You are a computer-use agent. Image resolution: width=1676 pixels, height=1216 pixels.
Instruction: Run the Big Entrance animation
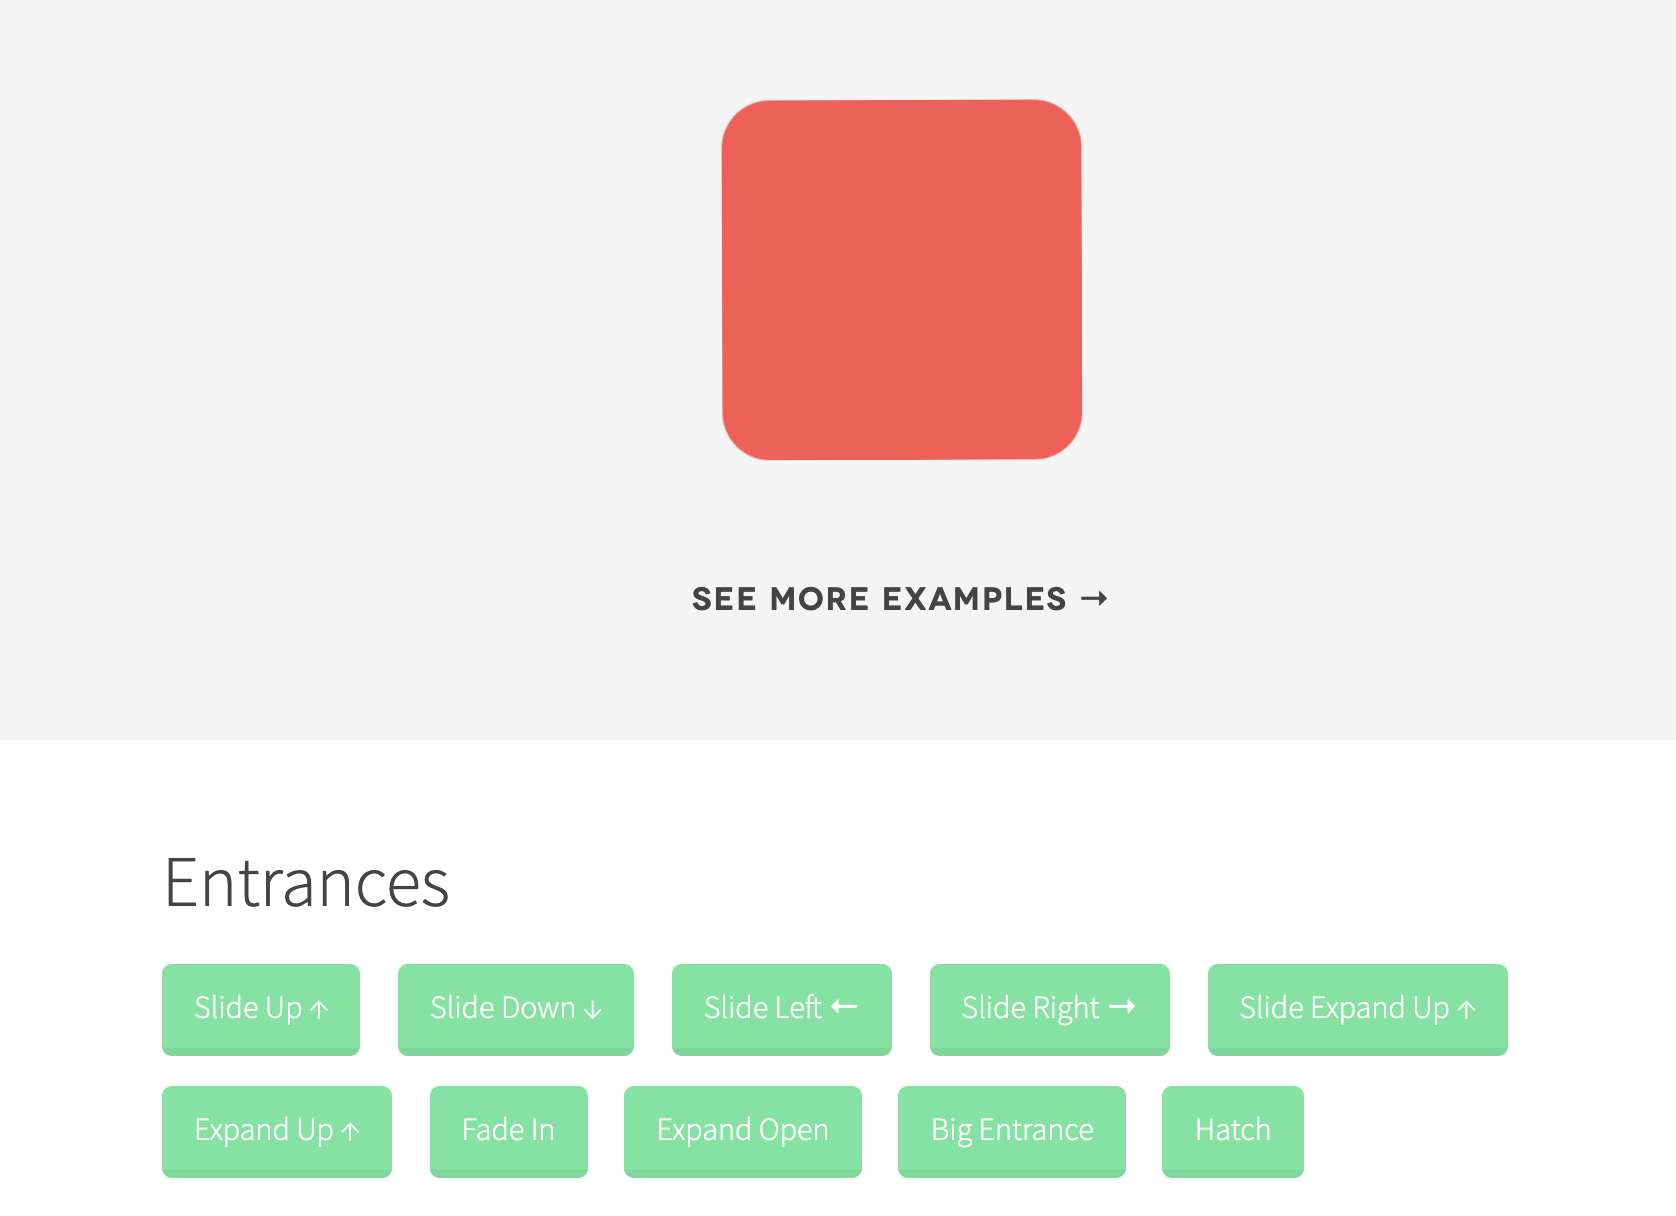click(x=1012, y=1131)
